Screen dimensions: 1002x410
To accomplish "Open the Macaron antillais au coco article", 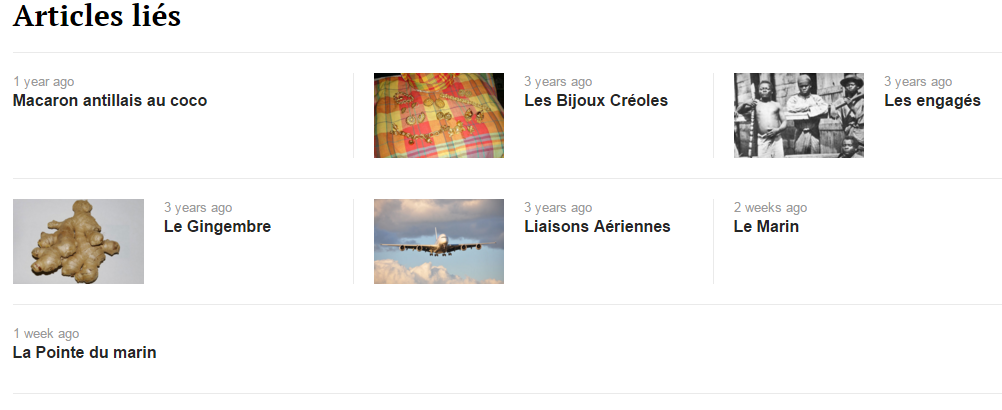I will click(x=110, y=100).
